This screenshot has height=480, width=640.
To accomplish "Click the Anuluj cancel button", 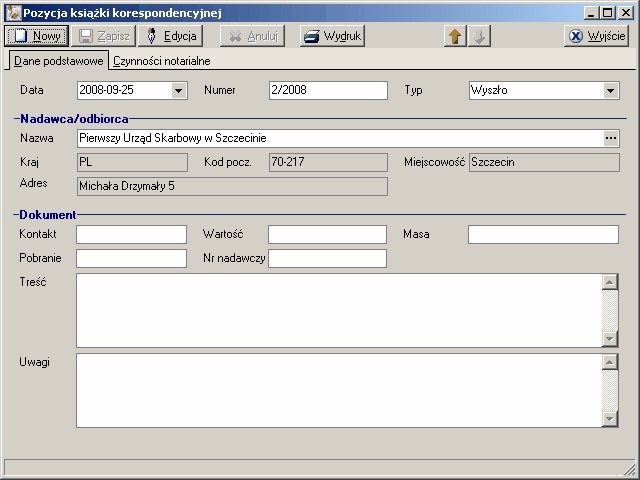I will click(x=251, y=36).
